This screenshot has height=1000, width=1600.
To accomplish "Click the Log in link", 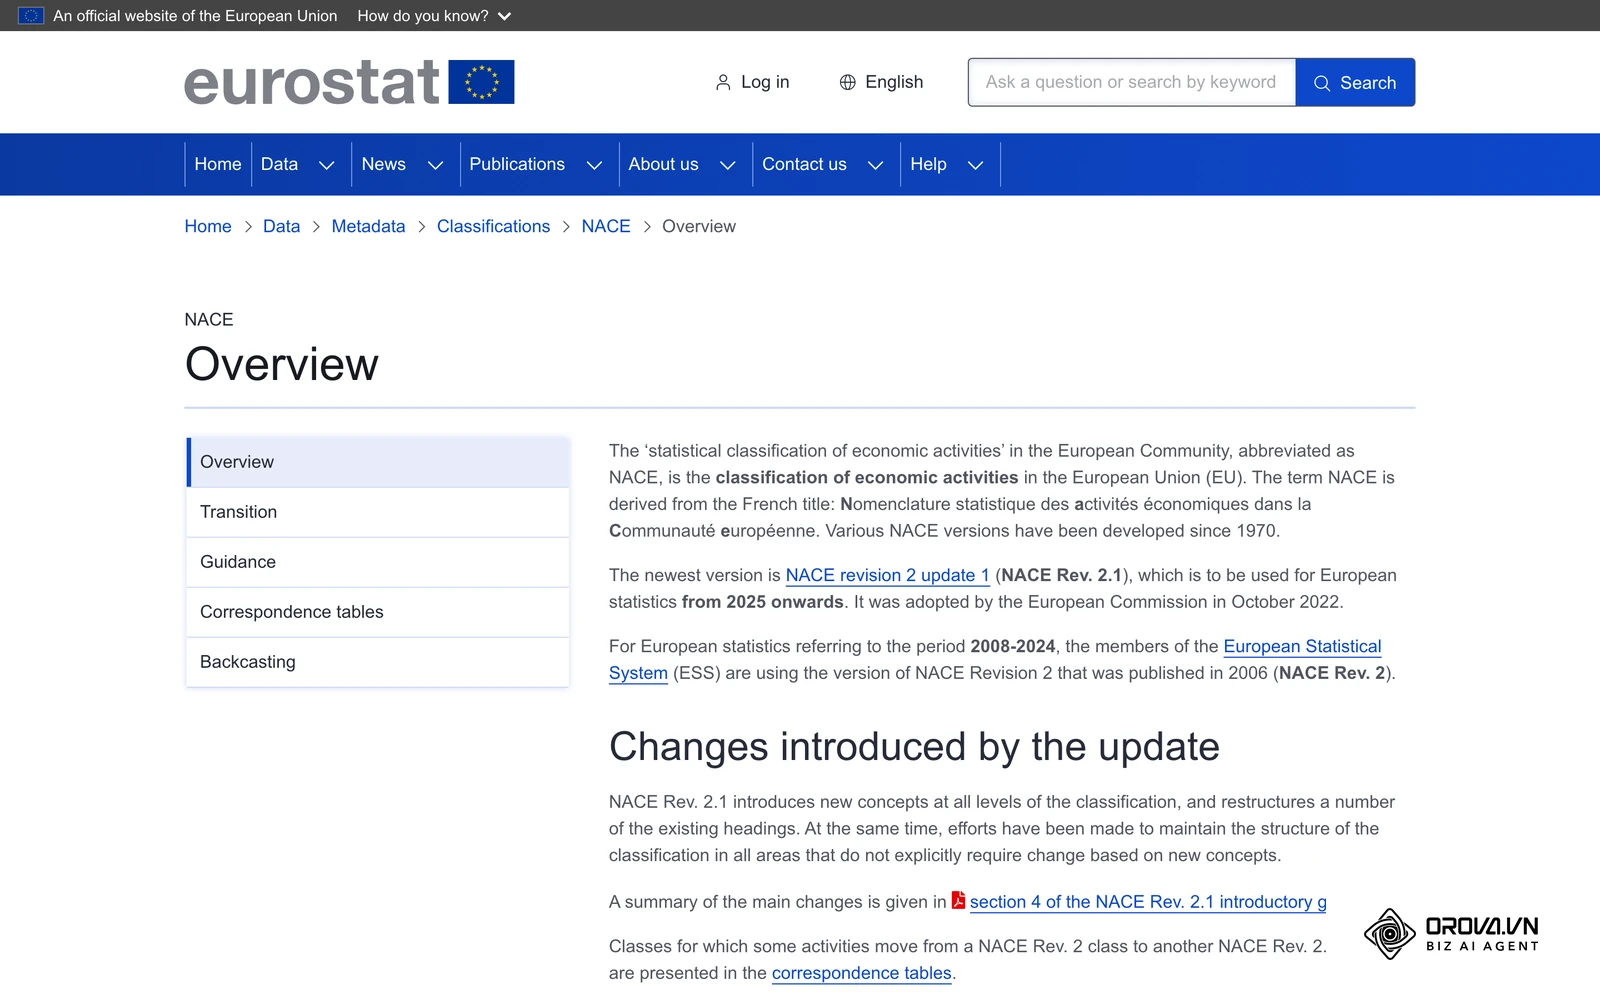I will (752, 83).
